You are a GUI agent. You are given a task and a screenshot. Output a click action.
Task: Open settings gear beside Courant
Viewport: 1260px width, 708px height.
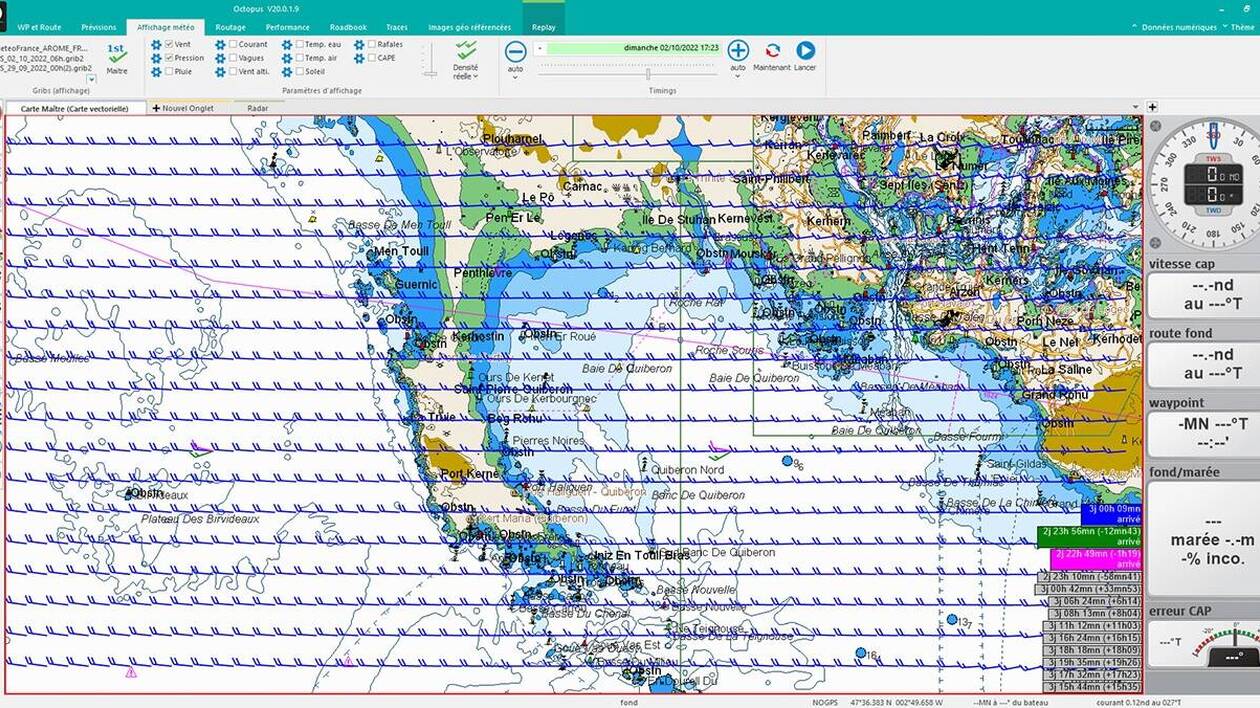tap(220, 45)
